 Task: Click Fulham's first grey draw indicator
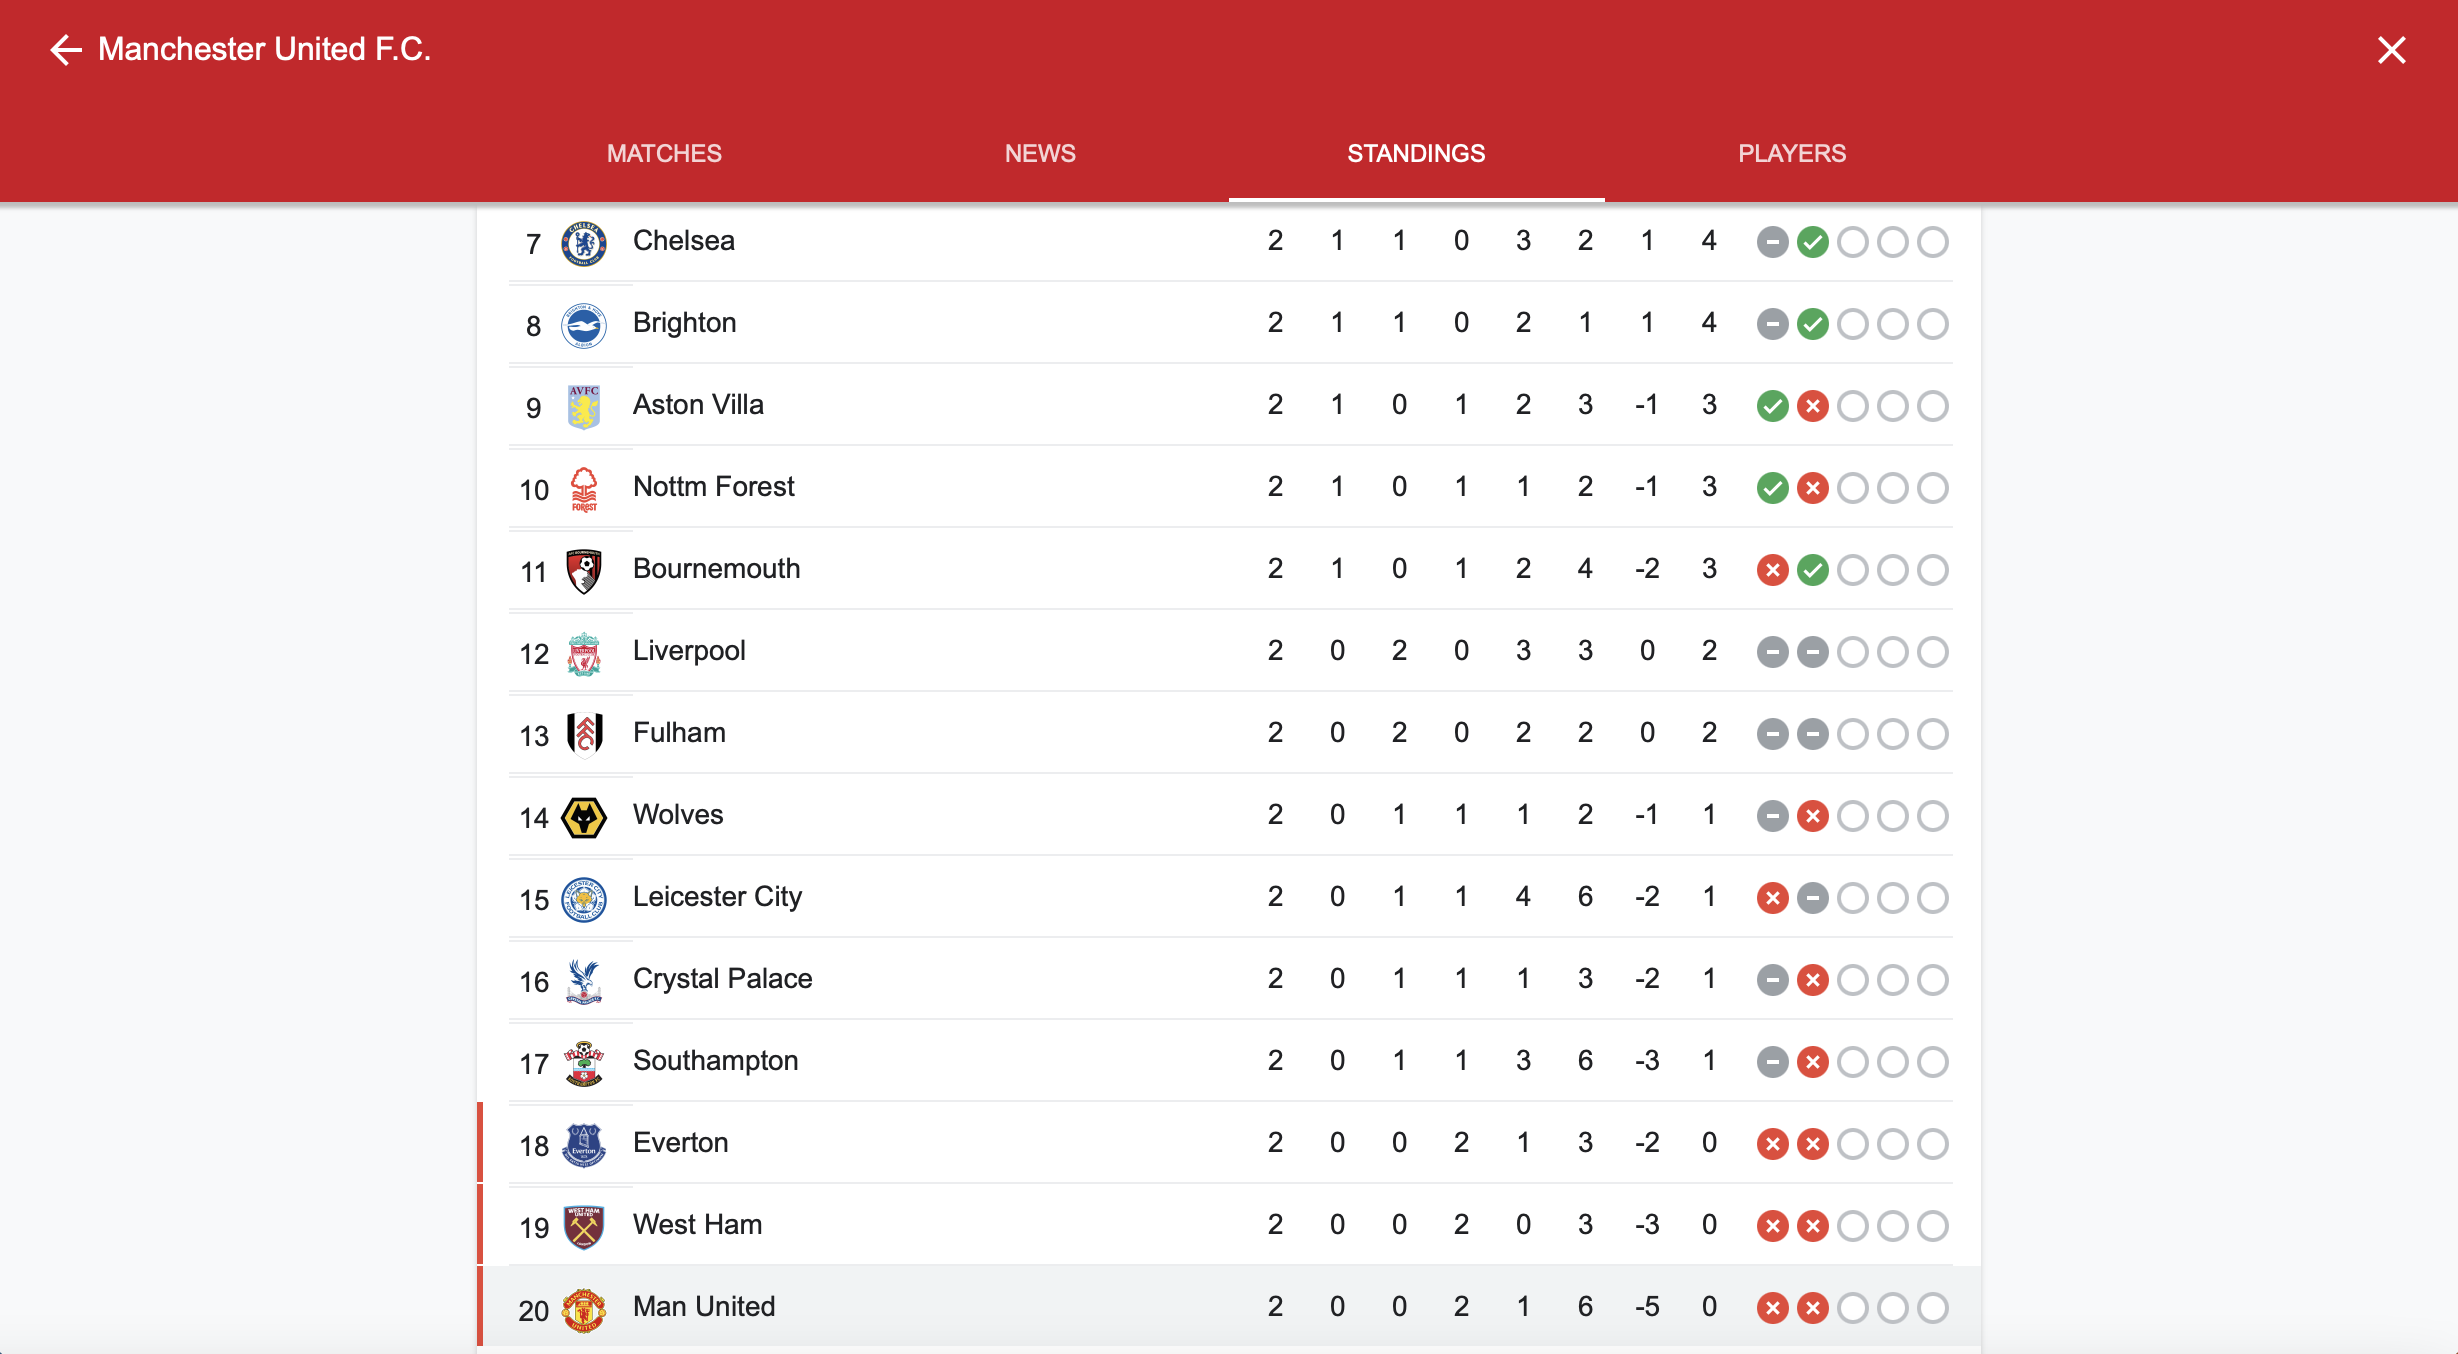(x=1772, y=734)
